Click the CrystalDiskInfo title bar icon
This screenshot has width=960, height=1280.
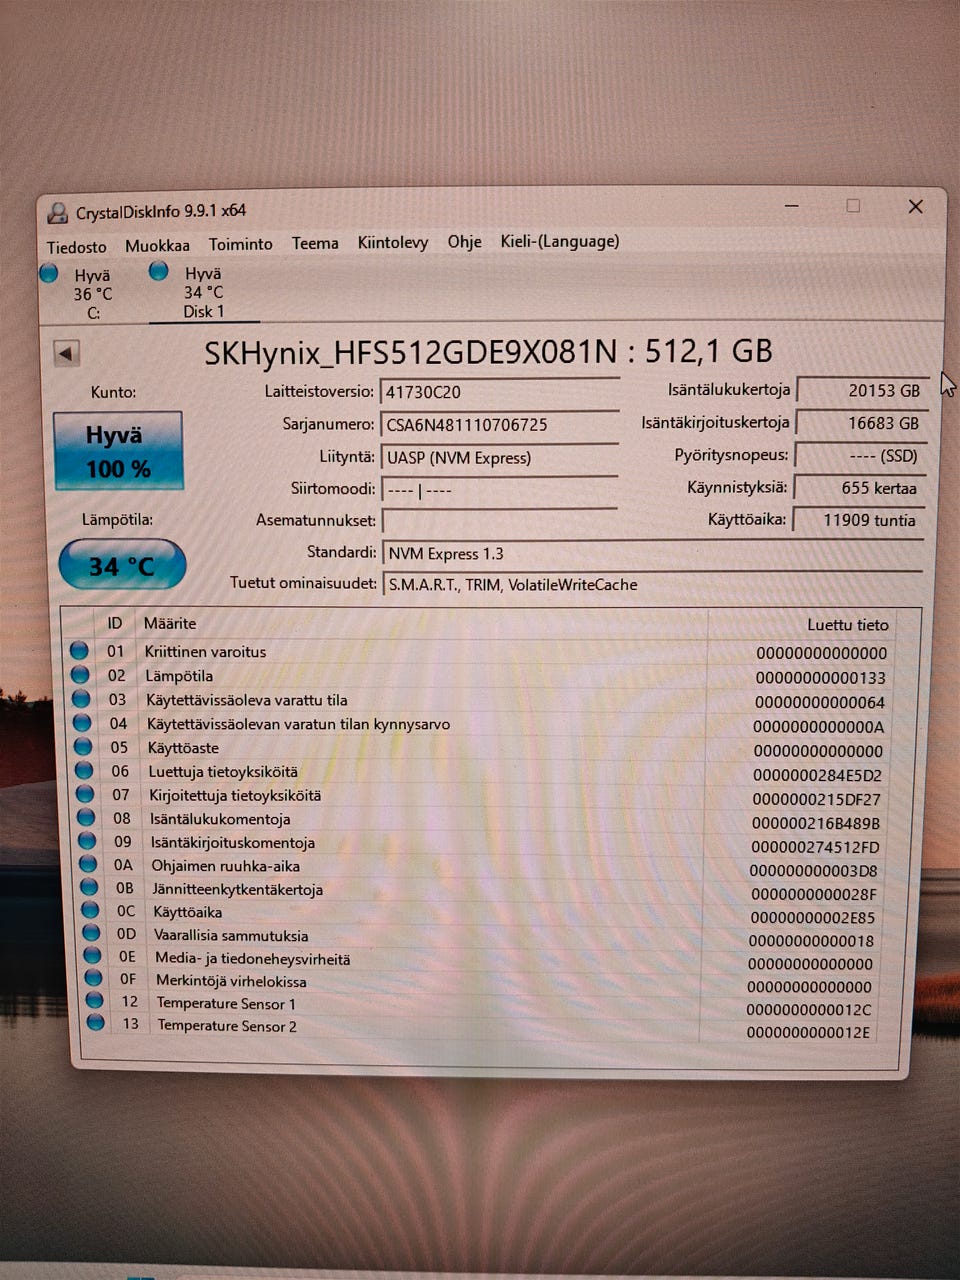pos(57,213)
